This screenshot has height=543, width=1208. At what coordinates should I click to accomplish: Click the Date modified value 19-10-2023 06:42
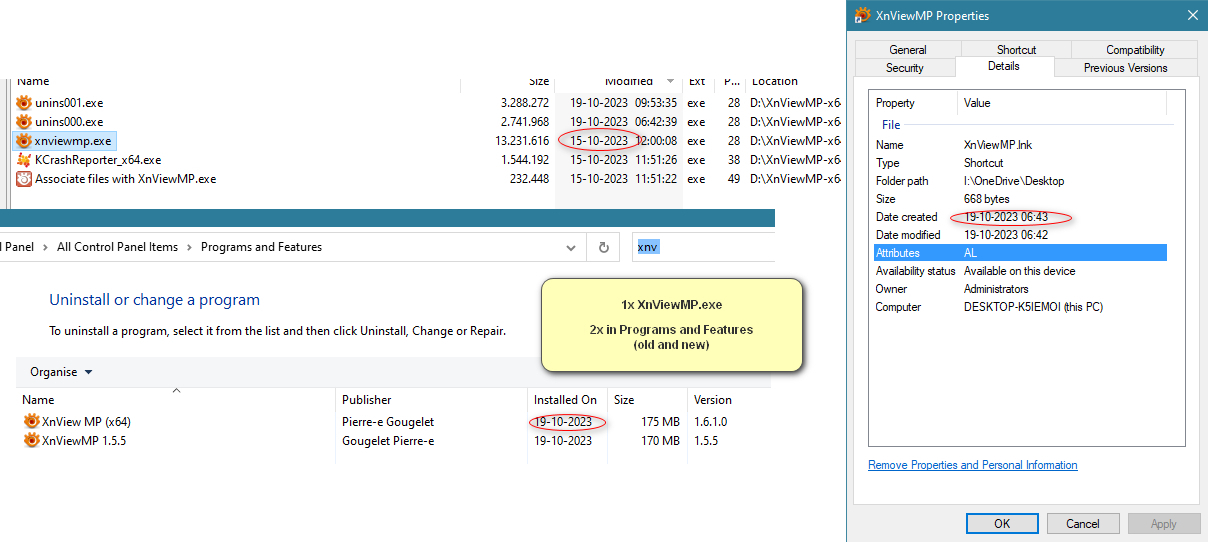(1006, 235)
